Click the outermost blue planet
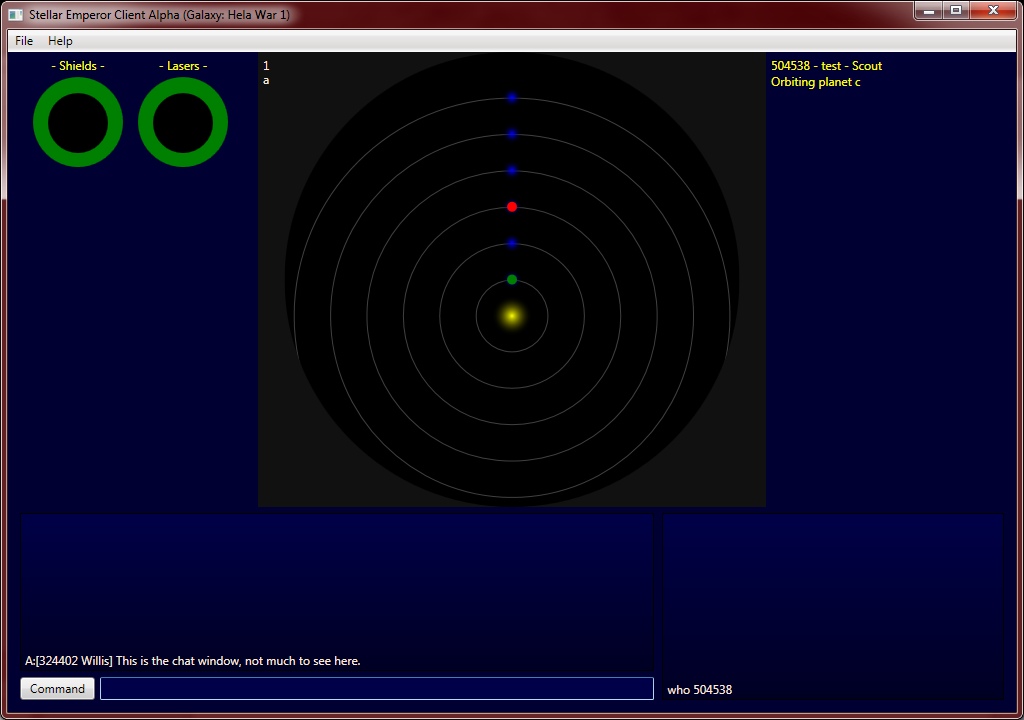1024x720 pixels. [x=512, y=98]
